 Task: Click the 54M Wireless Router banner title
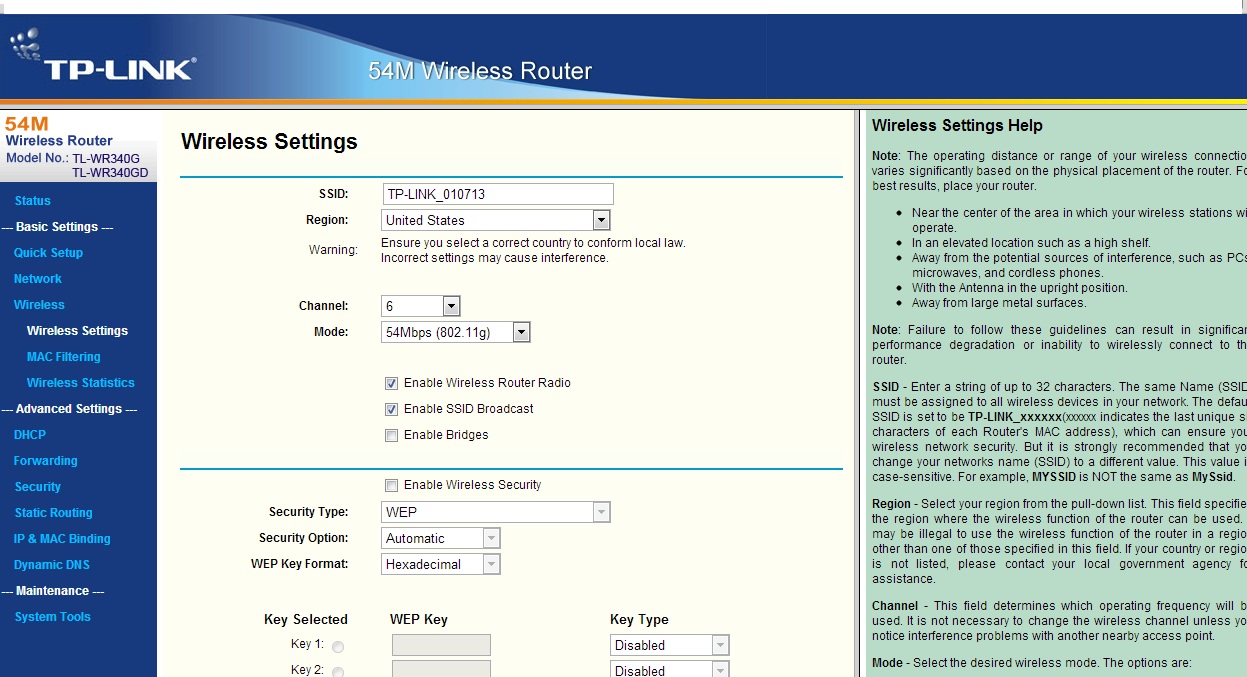tap(480, 71)
